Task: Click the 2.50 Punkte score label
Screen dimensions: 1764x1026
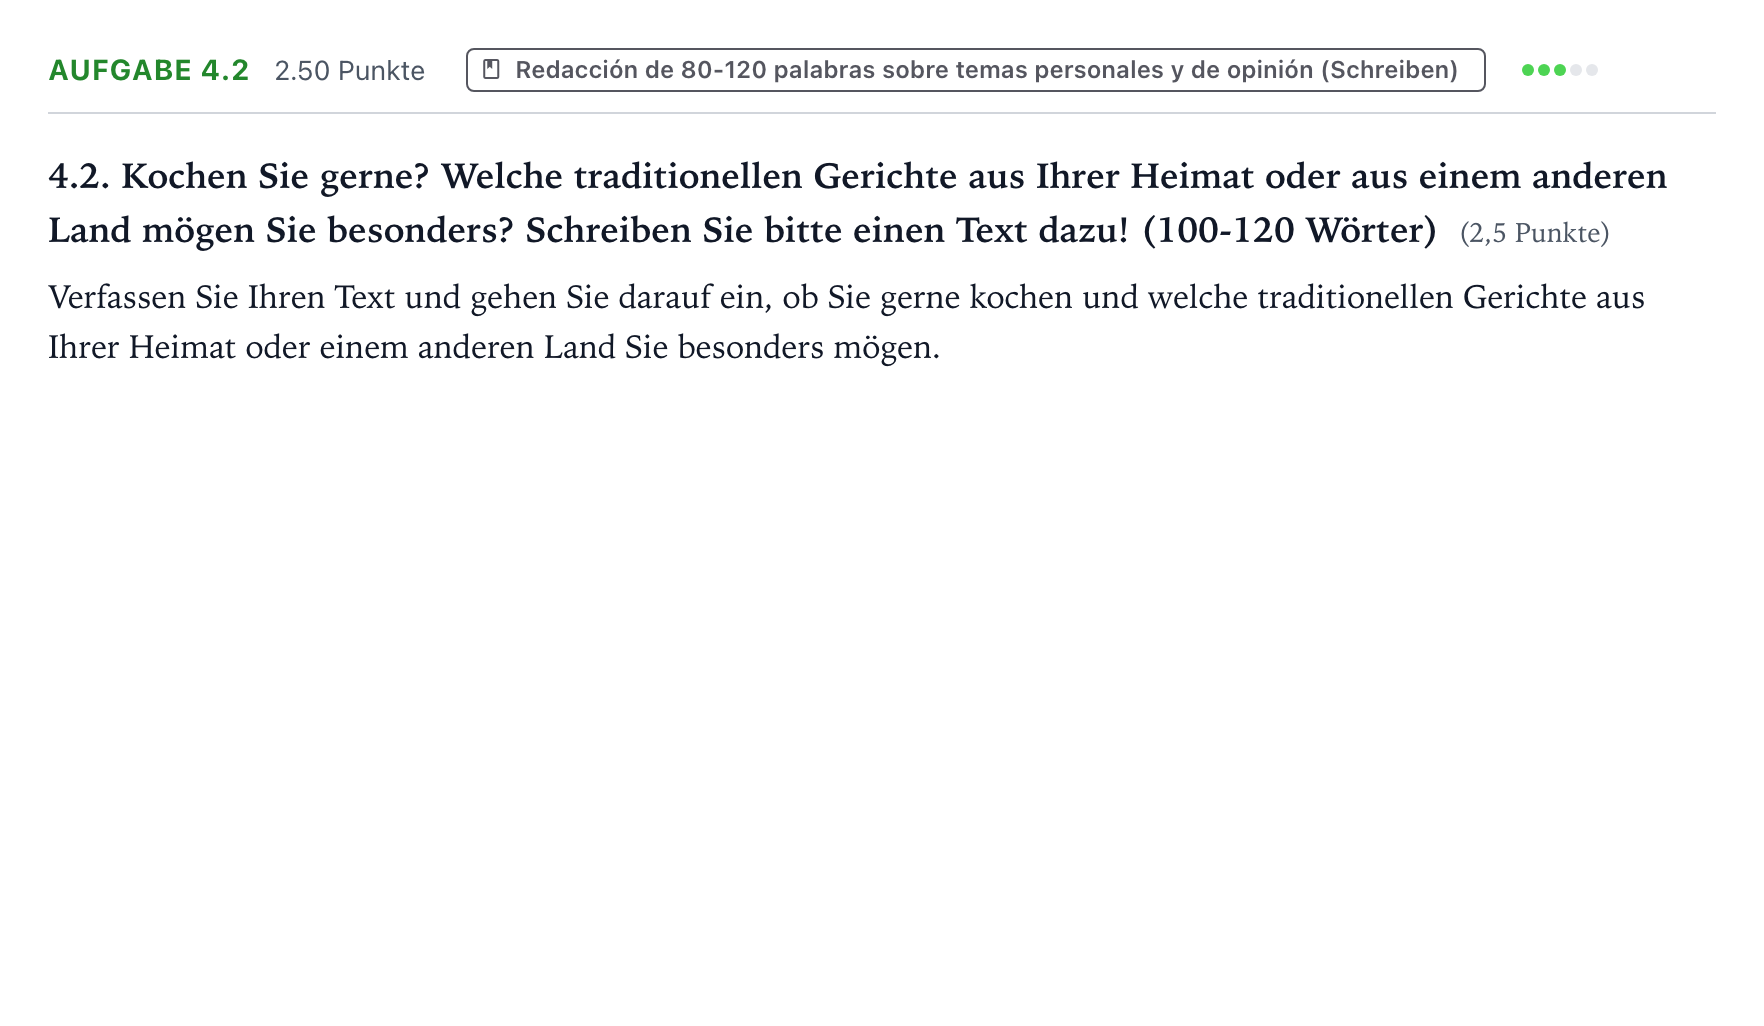Action: click(350, 71)
